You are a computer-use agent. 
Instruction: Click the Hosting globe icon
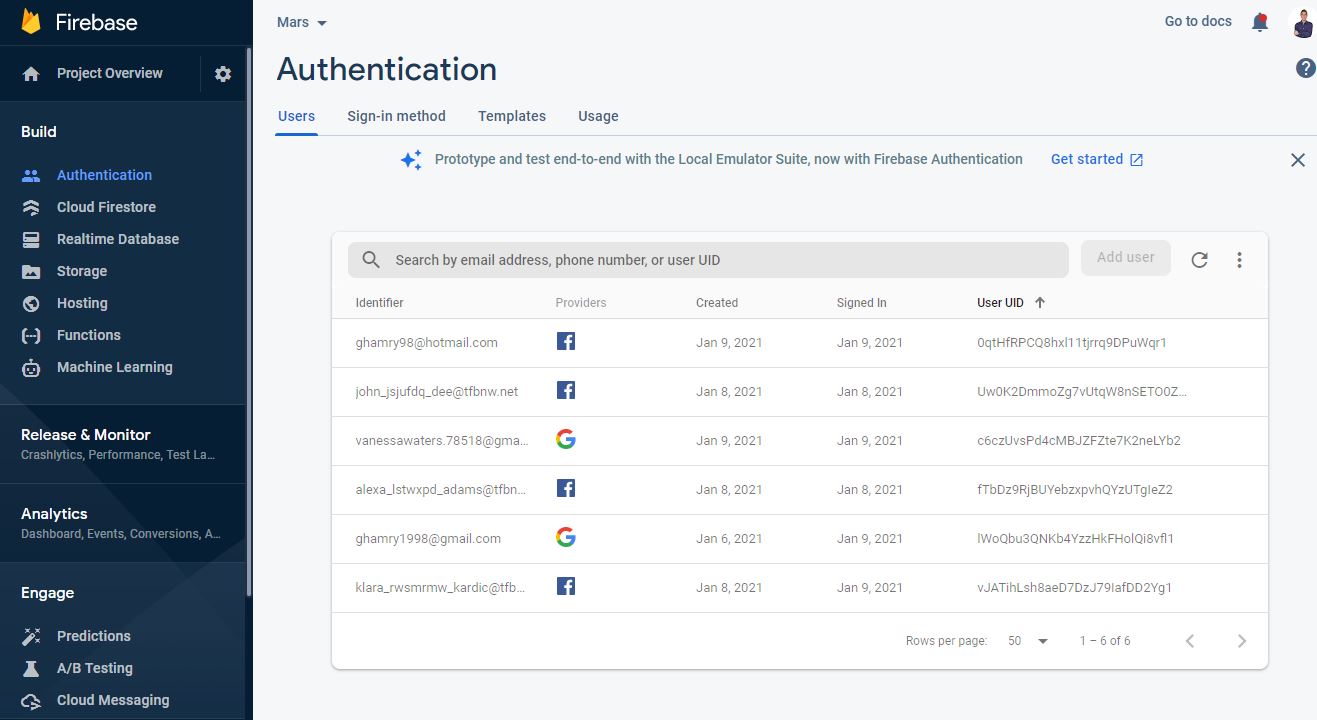[31, 303]
